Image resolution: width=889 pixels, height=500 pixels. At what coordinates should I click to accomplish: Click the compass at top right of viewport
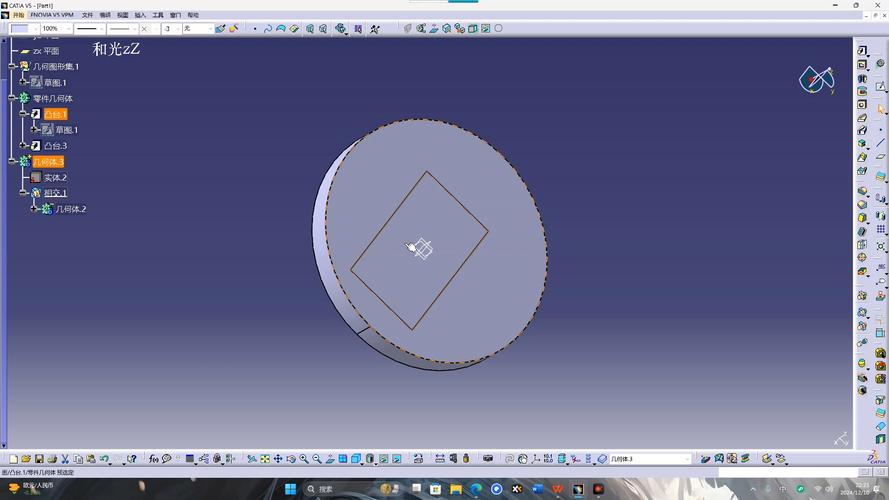coord(817,79)
